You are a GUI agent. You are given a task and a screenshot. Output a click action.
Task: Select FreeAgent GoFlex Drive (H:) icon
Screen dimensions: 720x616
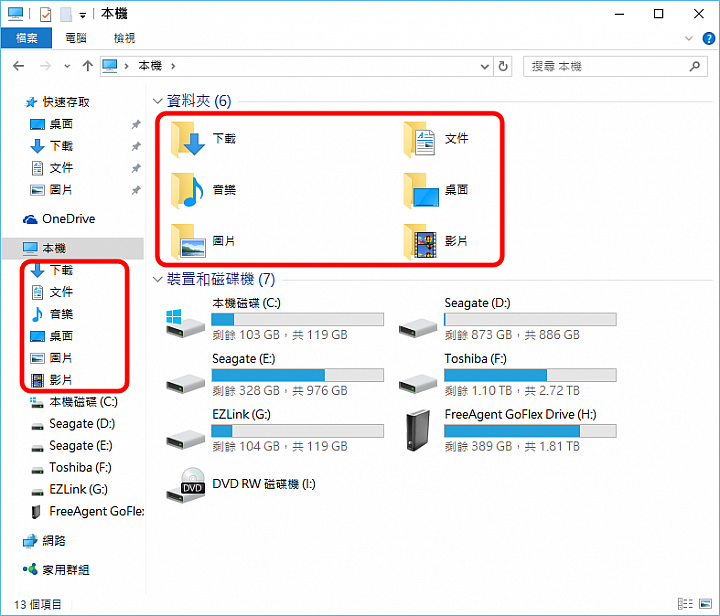[x=418, y=431]
